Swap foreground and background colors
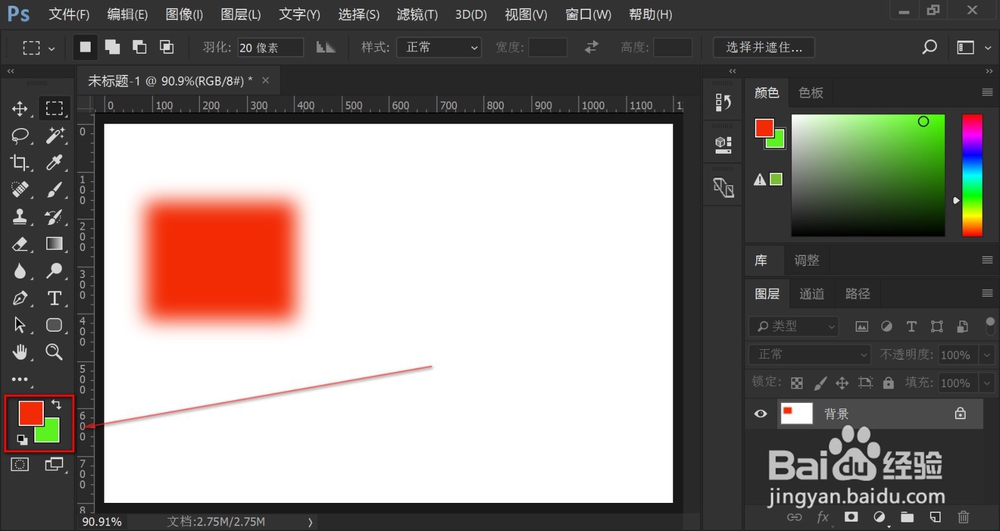This screenshot has width=1000, height=531. (x=56, y=404)
